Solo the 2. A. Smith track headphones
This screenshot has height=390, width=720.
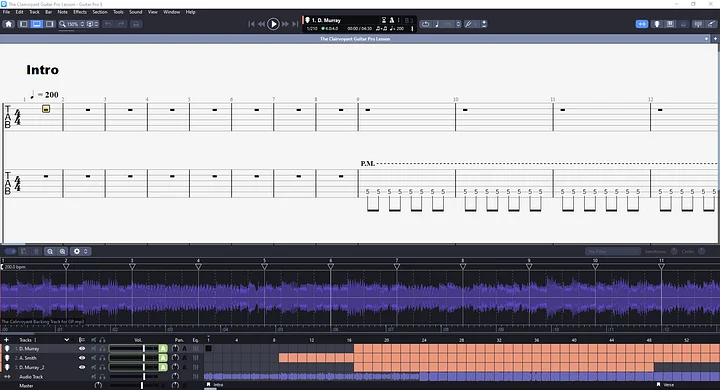[102, 358]
